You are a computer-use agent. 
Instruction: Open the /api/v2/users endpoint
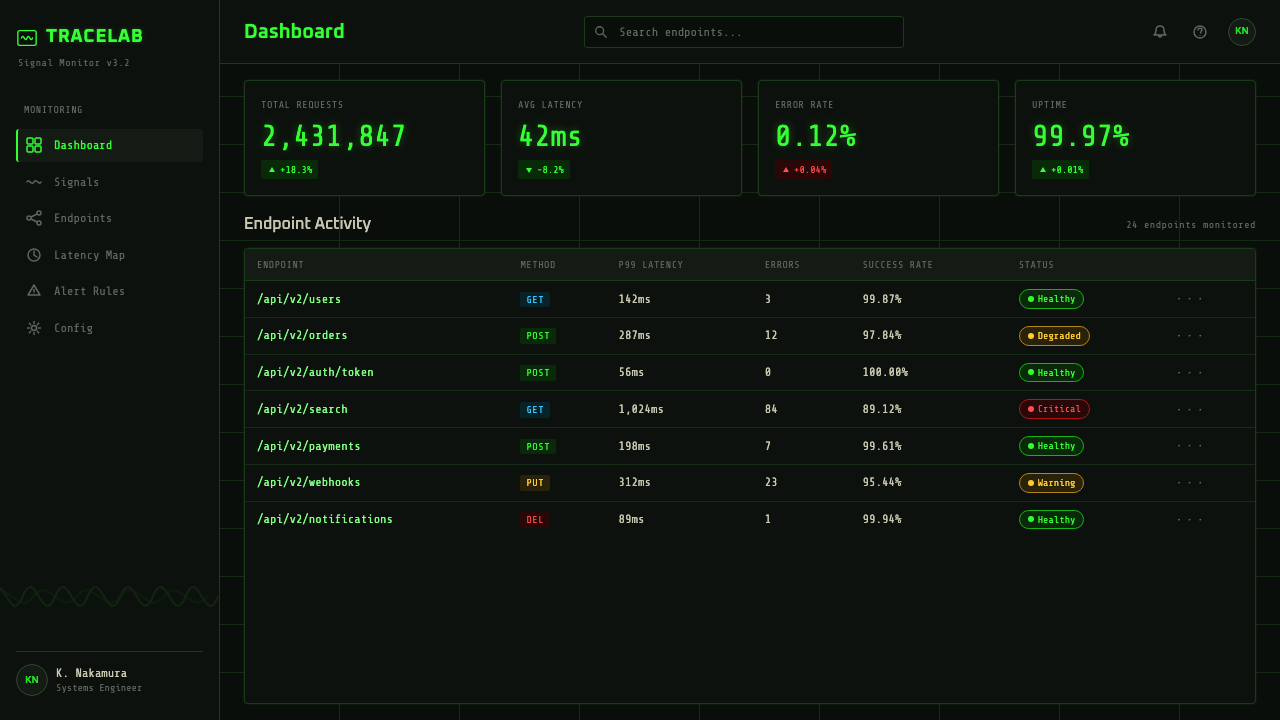coord(299,299)
